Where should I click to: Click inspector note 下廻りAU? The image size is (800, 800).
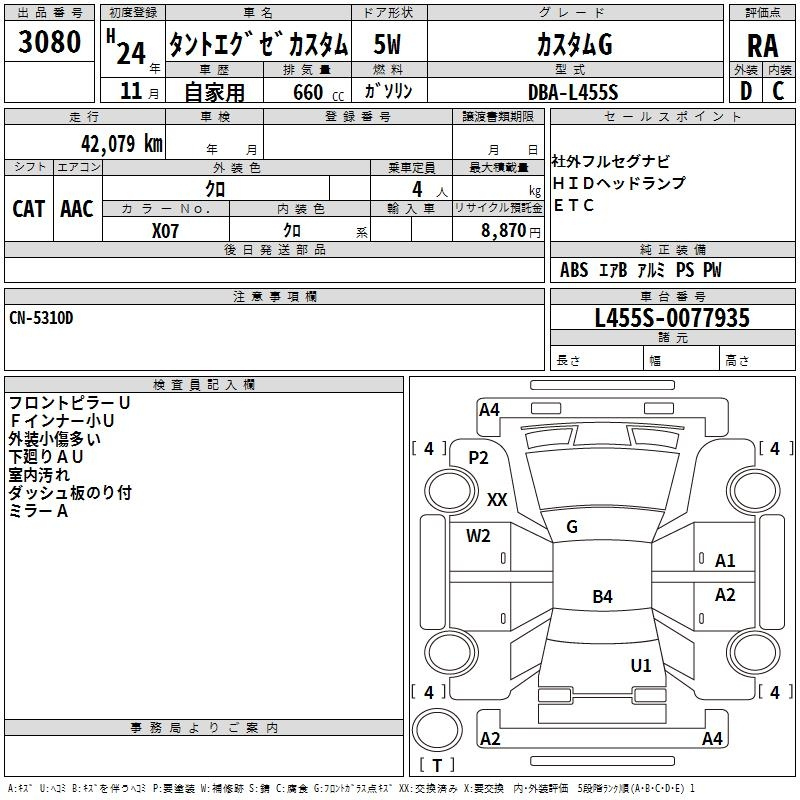click(46, 456)
